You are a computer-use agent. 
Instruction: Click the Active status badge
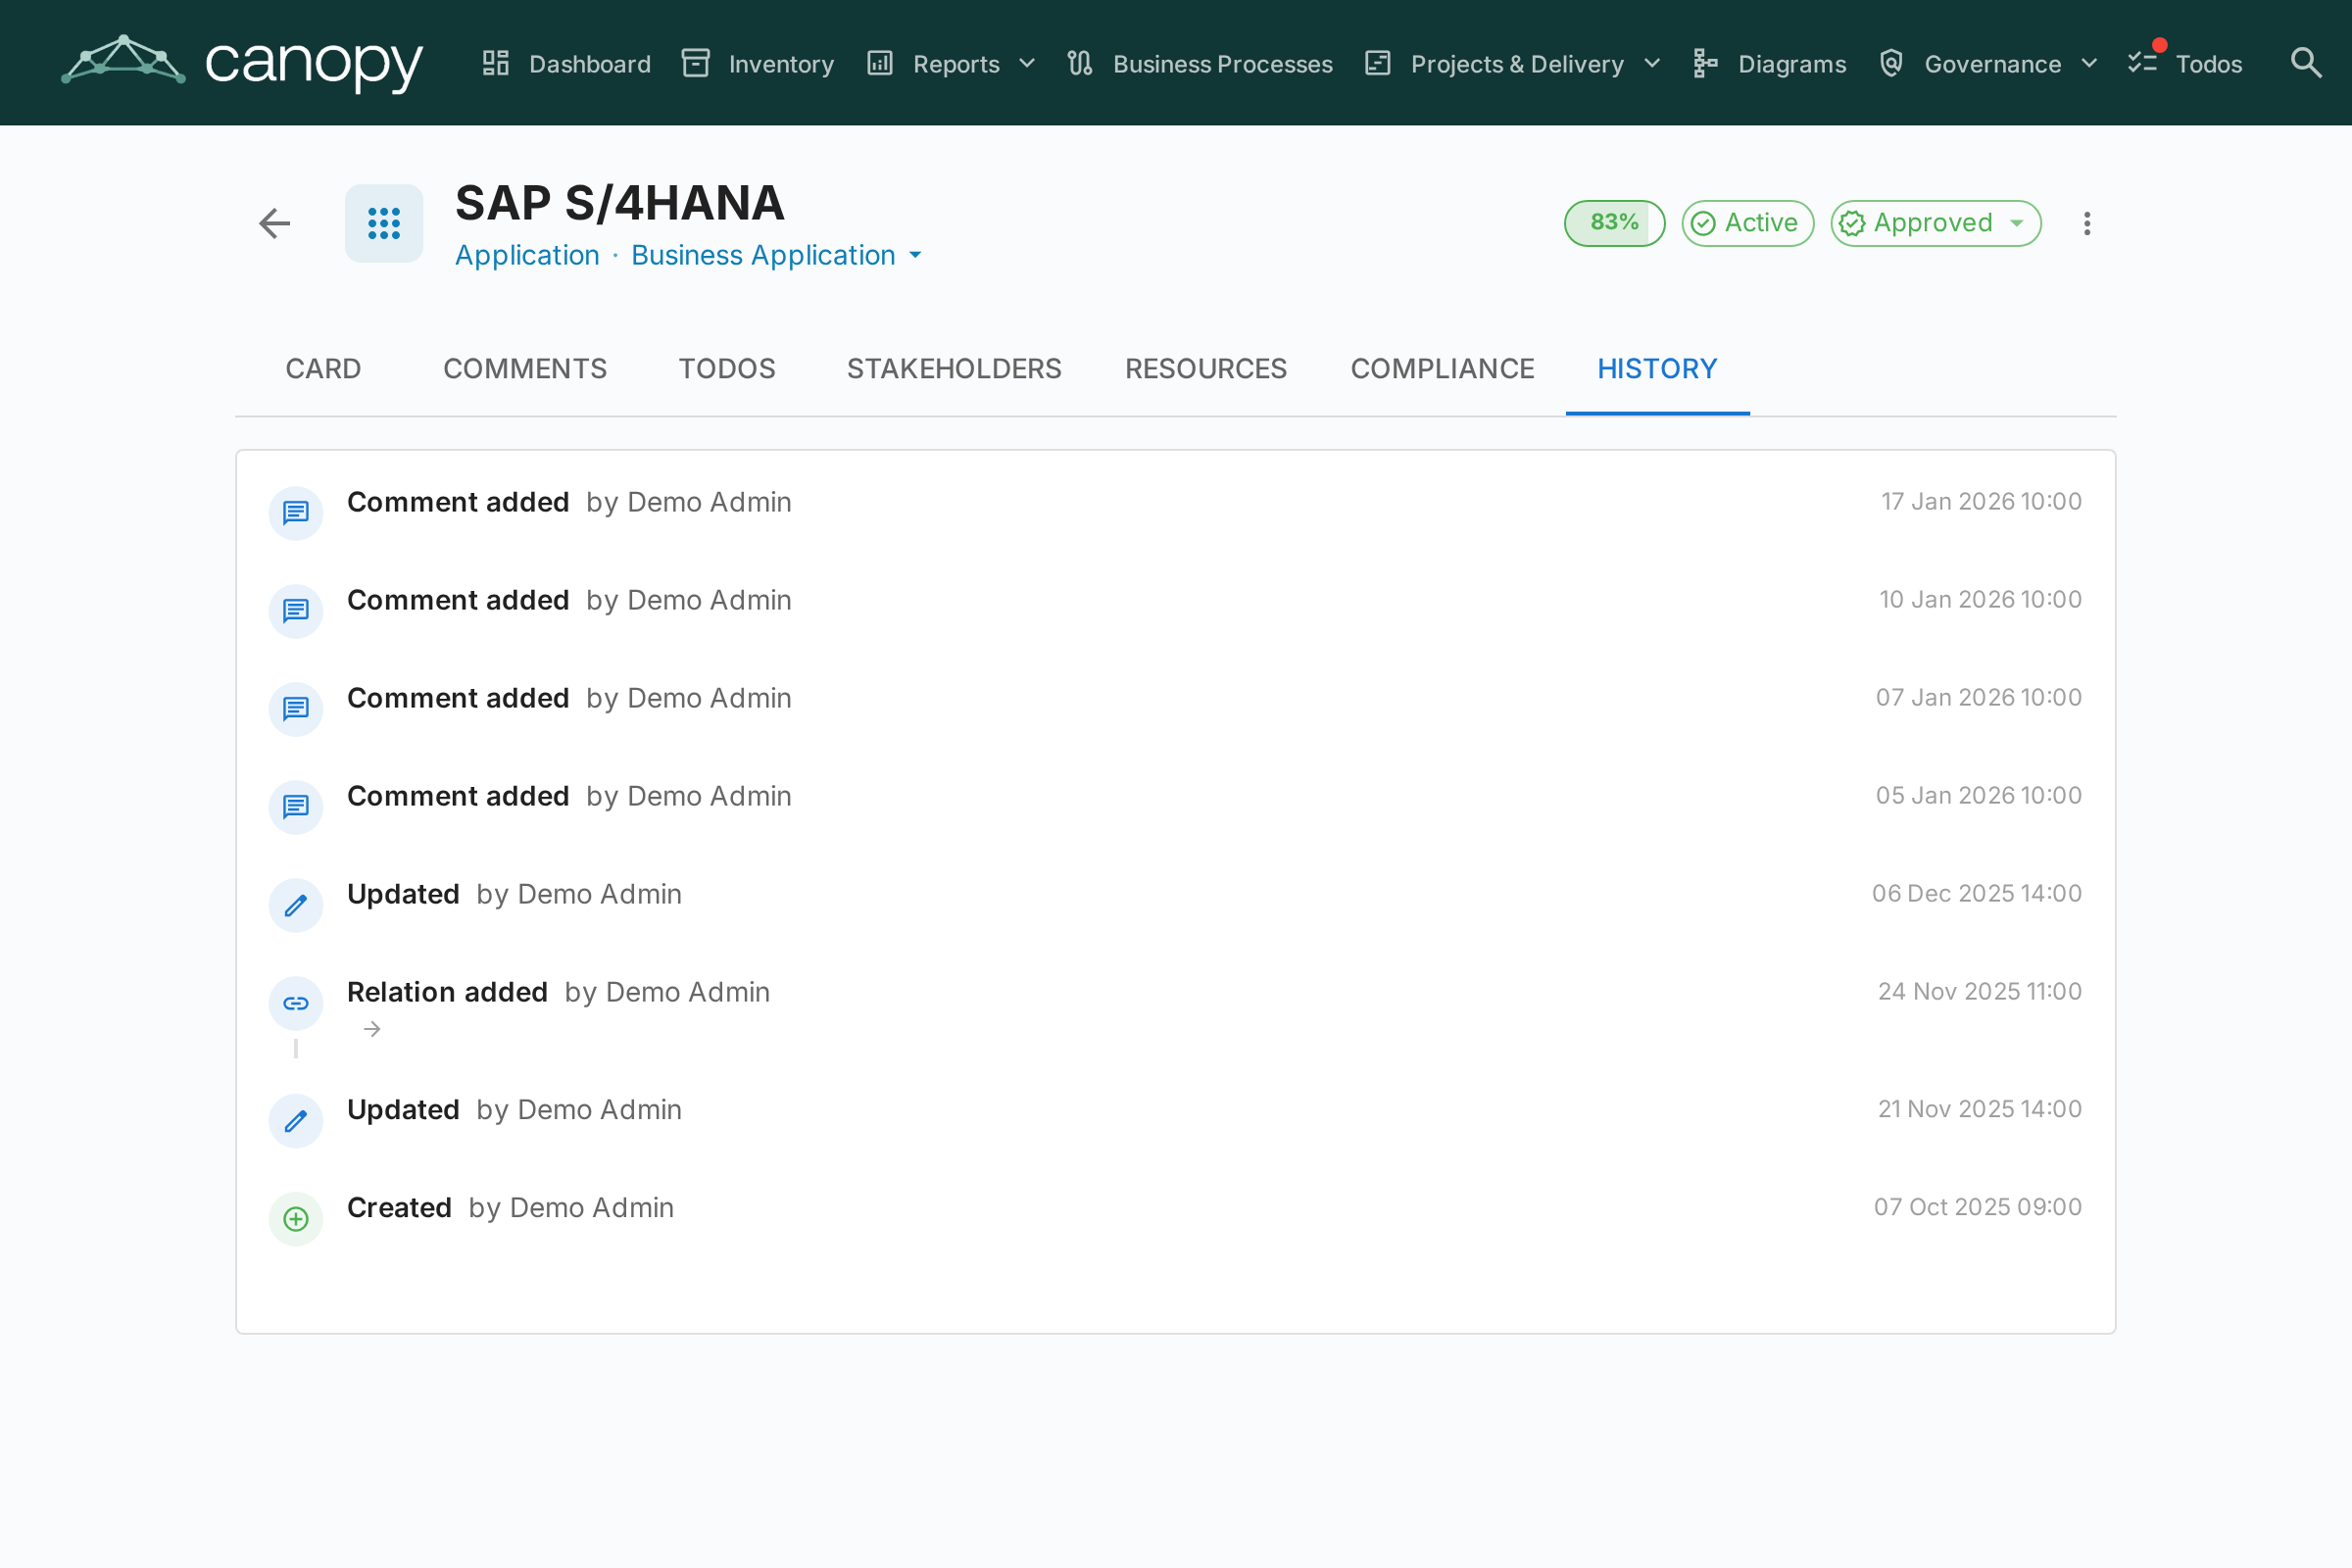pos(1747,223)
